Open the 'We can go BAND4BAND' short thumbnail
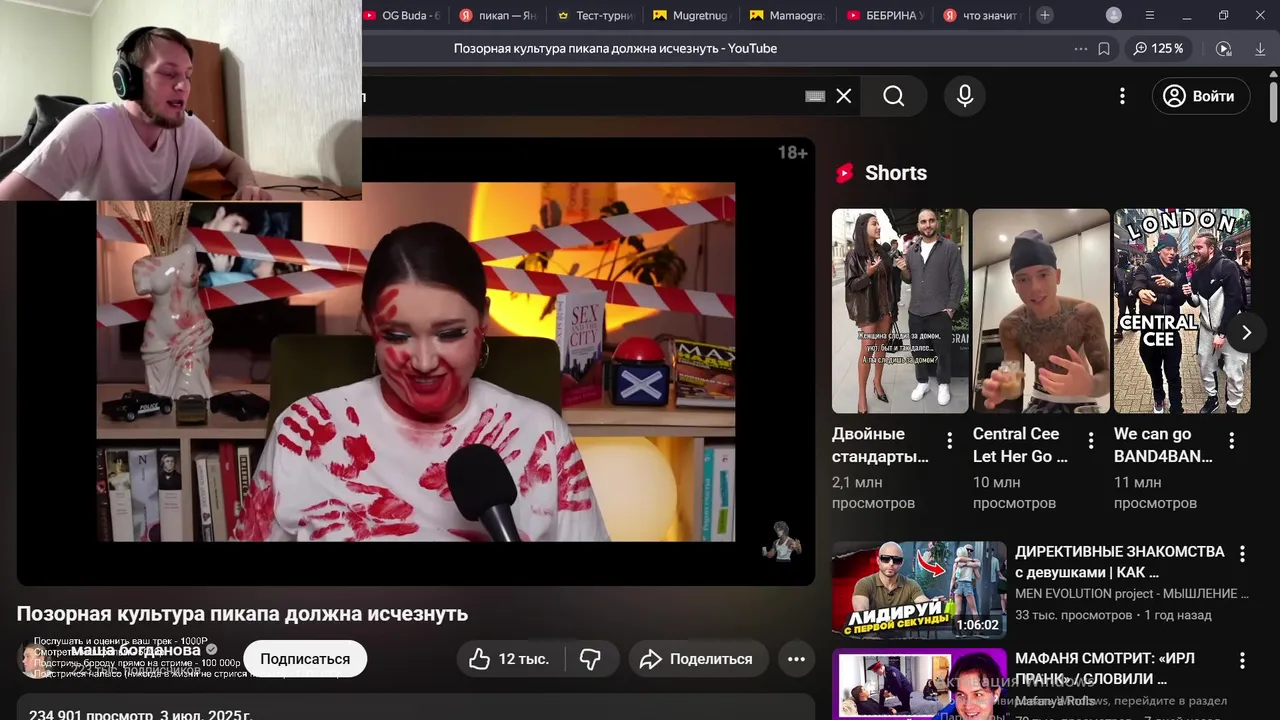This screenshot has height=720, width=1280. 1182,311
